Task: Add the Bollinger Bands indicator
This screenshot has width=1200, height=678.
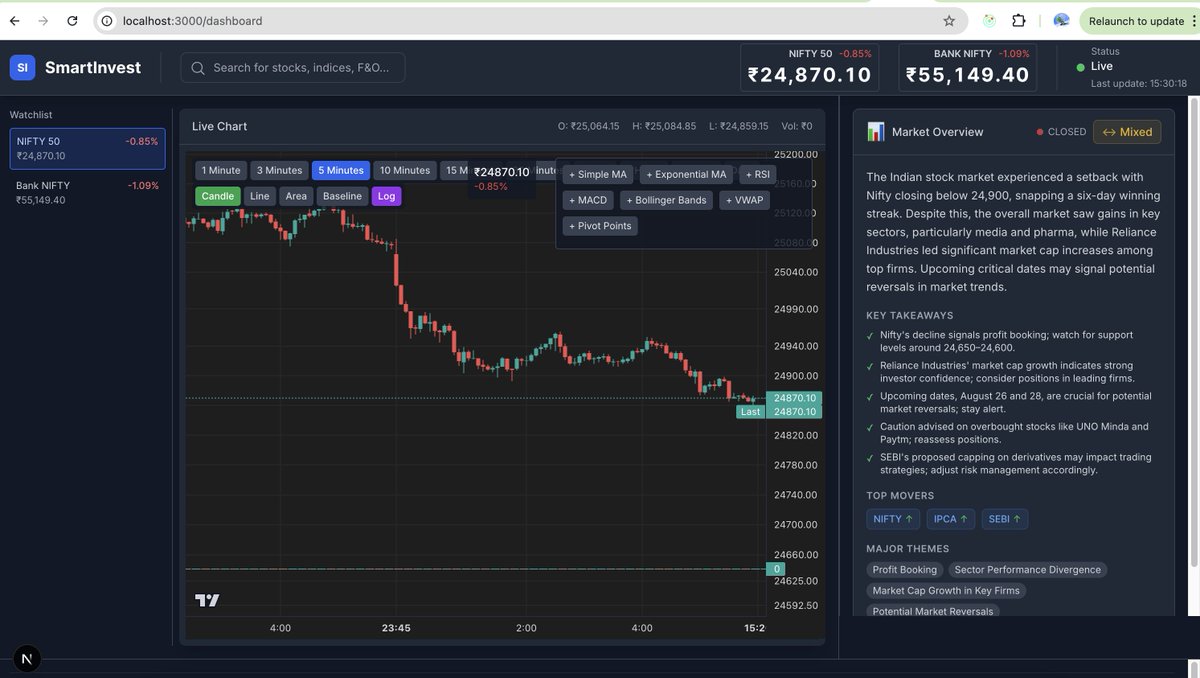Action: (666, 200)
